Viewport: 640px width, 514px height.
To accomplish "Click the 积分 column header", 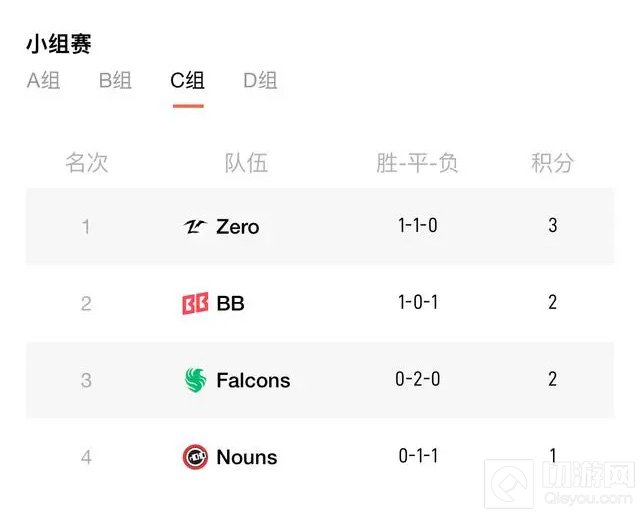I will tap(552, 163).
